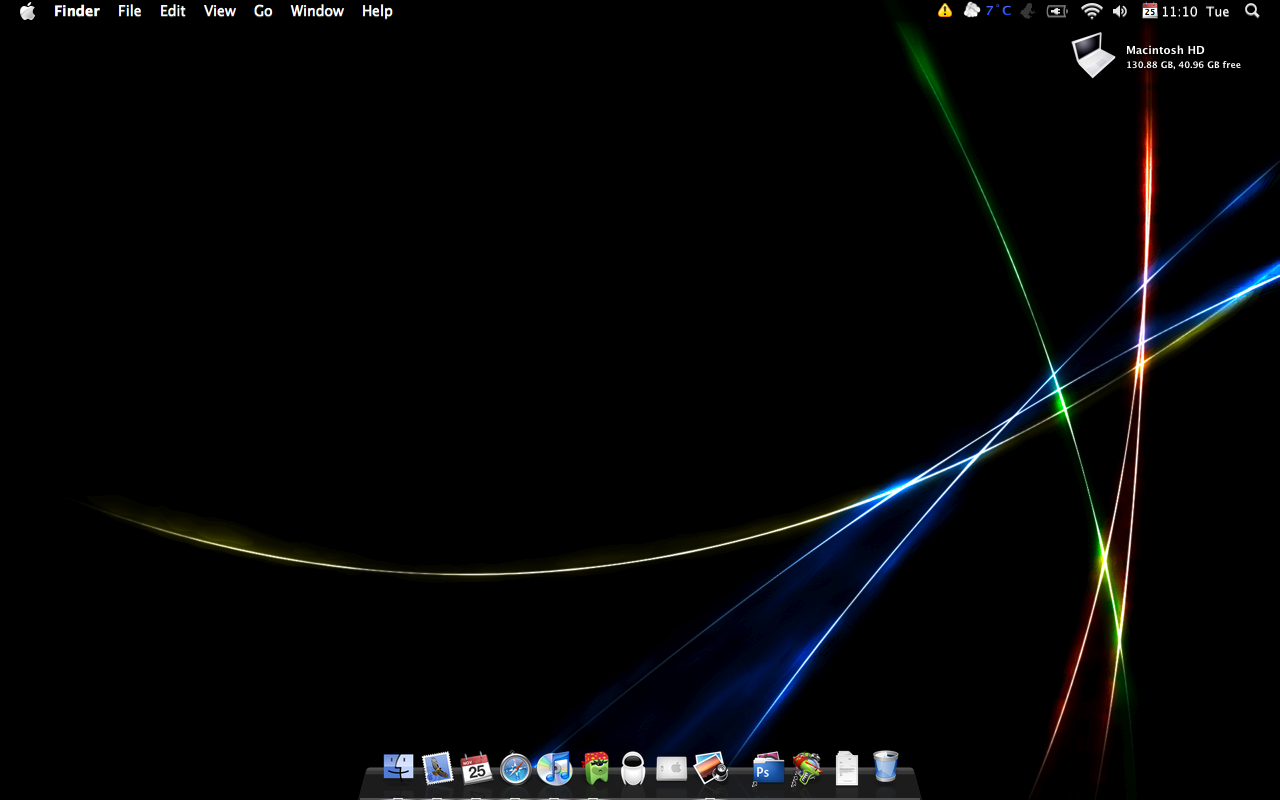1280x800 pixels.
Task: Open the Window menu
Action: point(317,11)
